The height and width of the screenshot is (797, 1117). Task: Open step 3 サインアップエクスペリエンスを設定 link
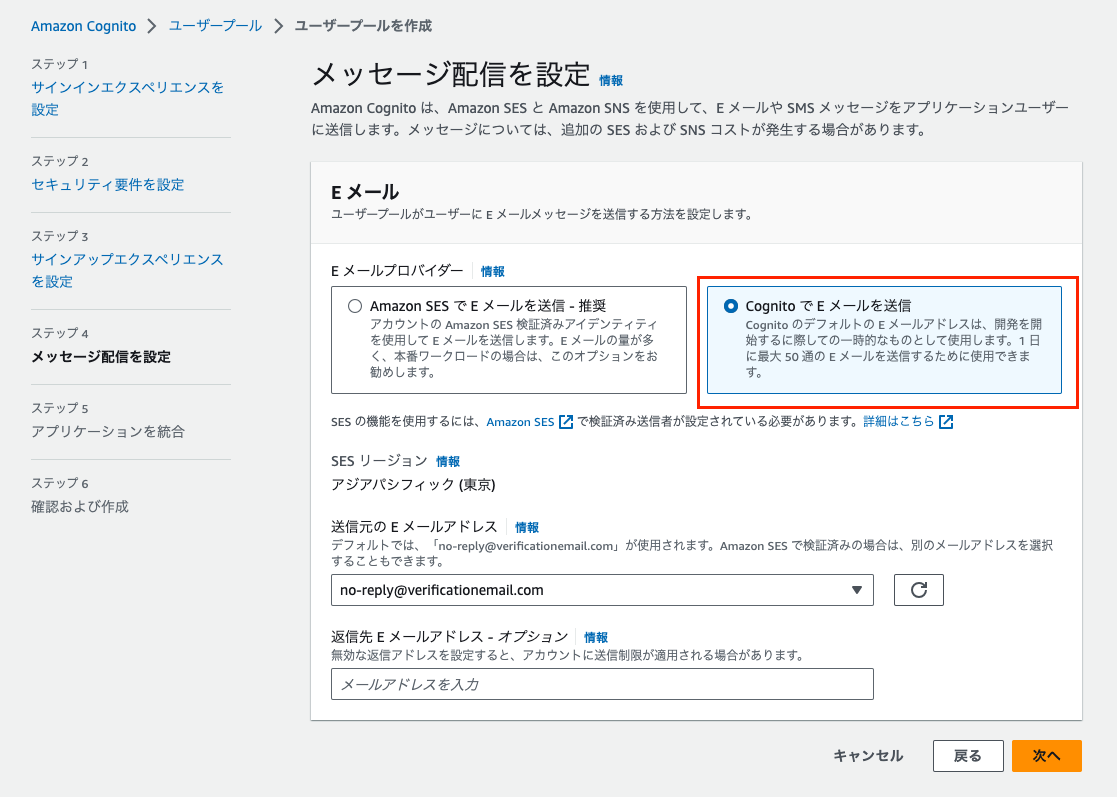127,270
